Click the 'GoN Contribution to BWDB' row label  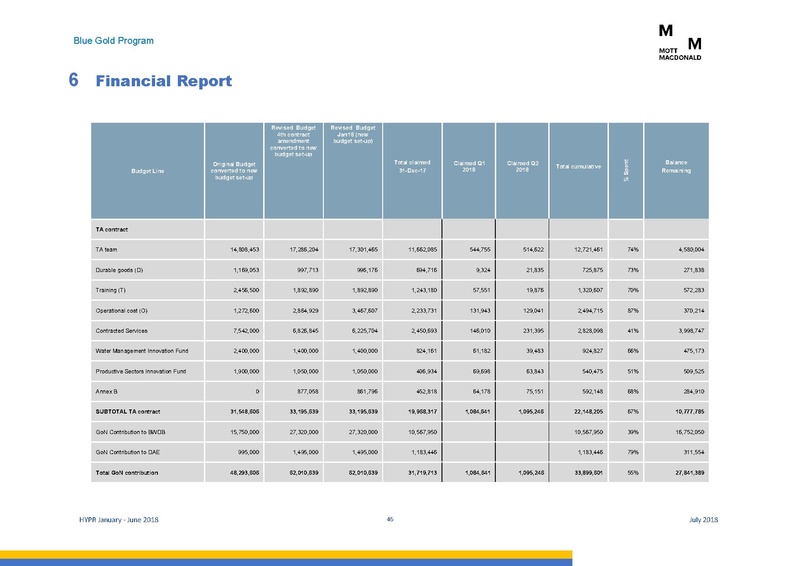tap(130, 432)
